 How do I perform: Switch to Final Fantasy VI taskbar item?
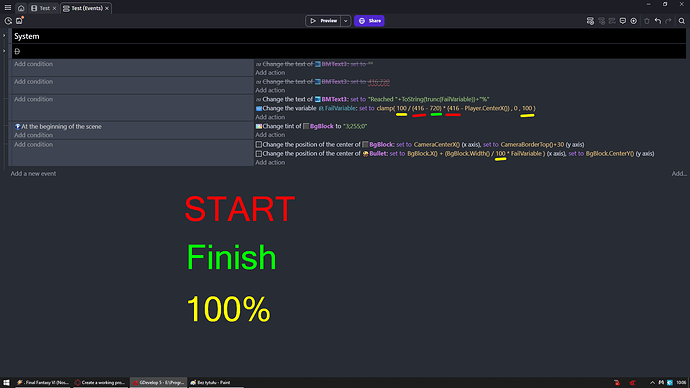tap(43, 383)
